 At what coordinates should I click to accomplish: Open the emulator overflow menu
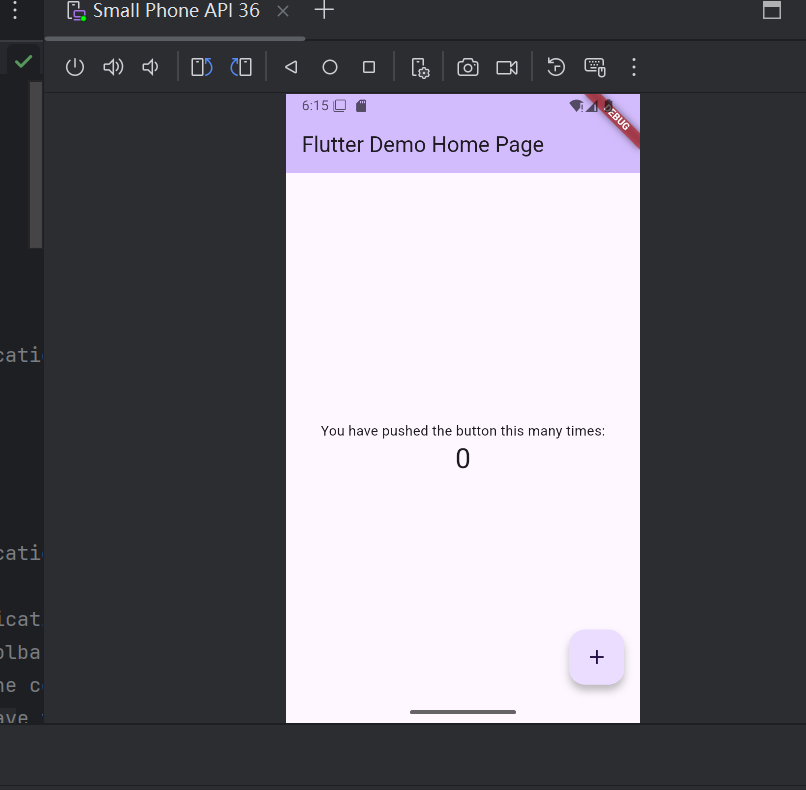click(633, 67)
